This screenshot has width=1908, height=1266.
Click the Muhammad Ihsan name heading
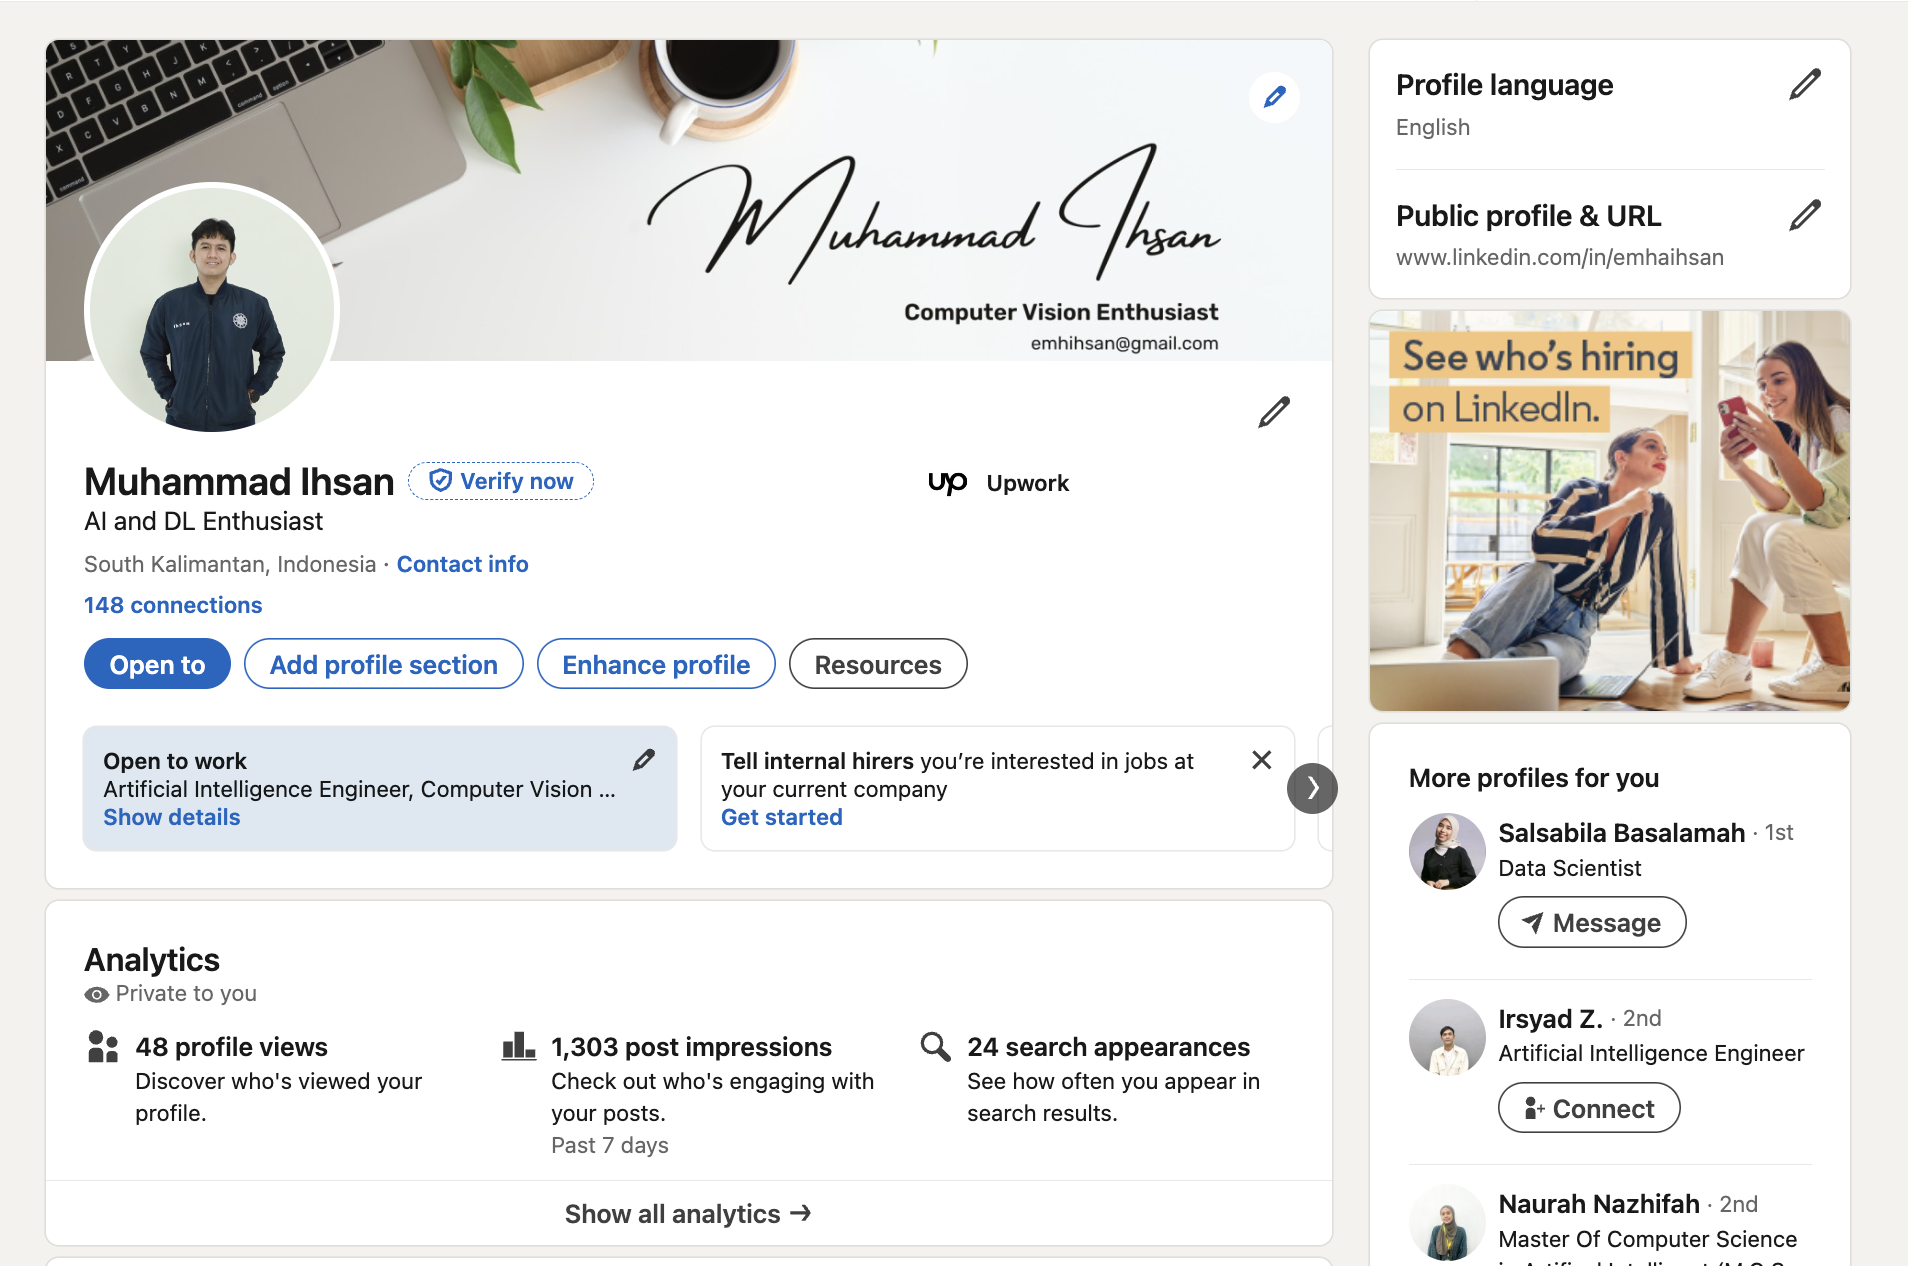(x=239, y=481)
